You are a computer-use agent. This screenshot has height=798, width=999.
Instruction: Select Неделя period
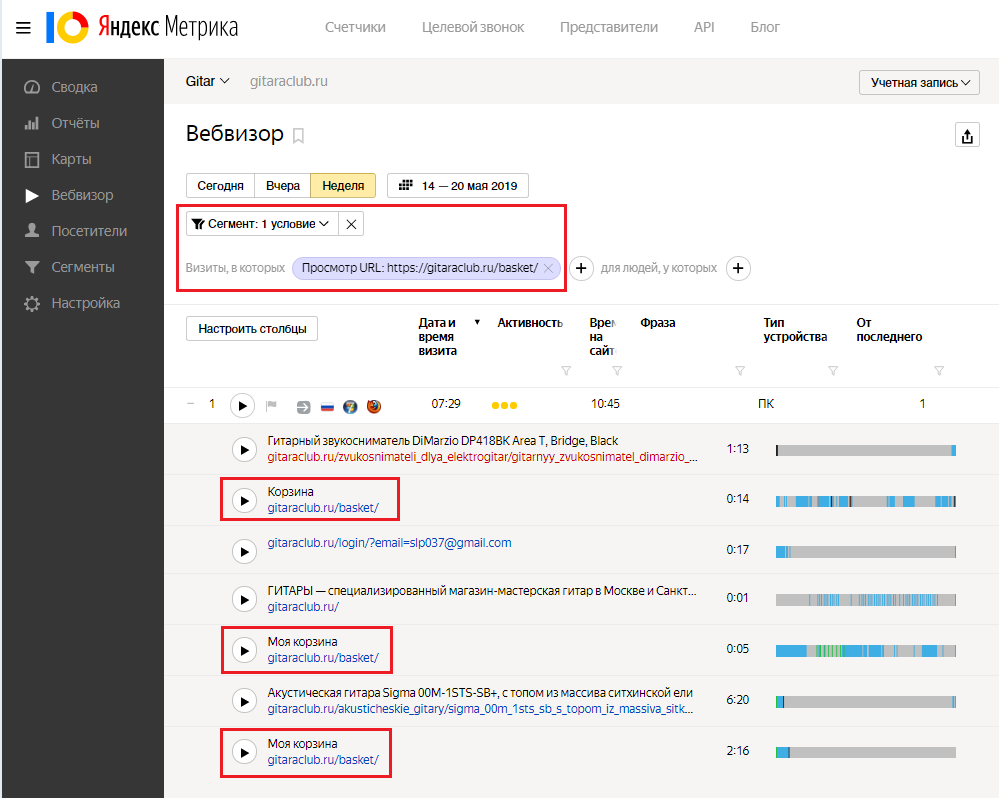(x=343, y=186)
